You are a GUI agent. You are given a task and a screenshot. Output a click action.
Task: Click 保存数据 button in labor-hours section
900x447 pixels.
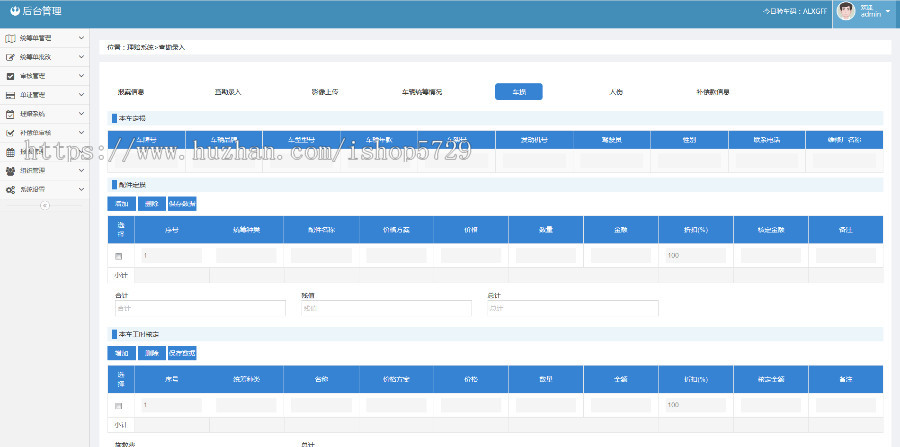pyautogui.click(x=182, y=353)
